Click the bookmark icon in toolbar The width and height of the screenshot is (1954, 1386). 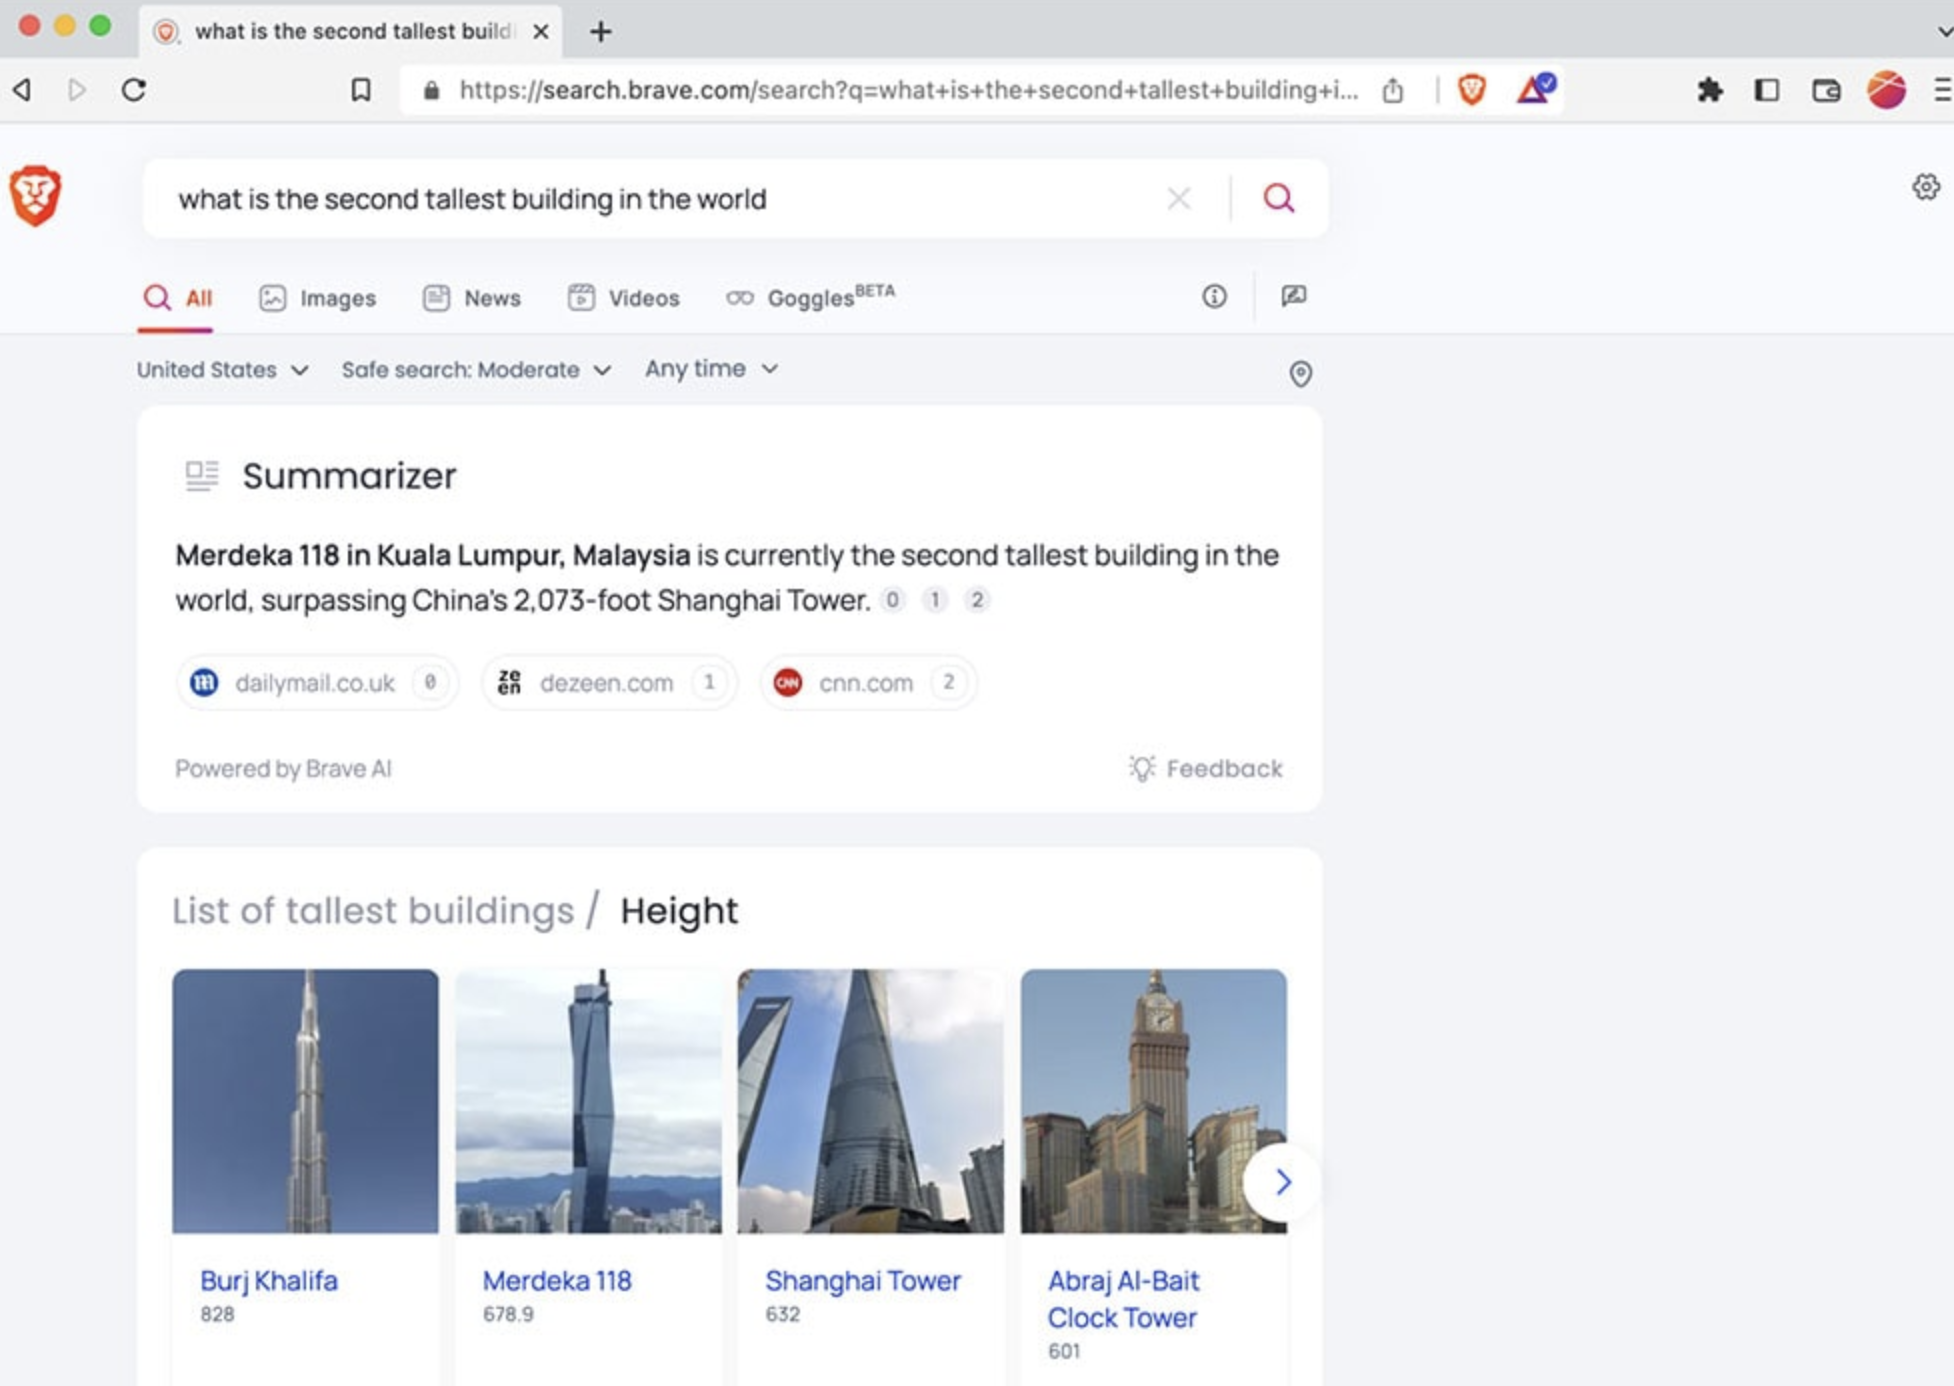[361, 90]
